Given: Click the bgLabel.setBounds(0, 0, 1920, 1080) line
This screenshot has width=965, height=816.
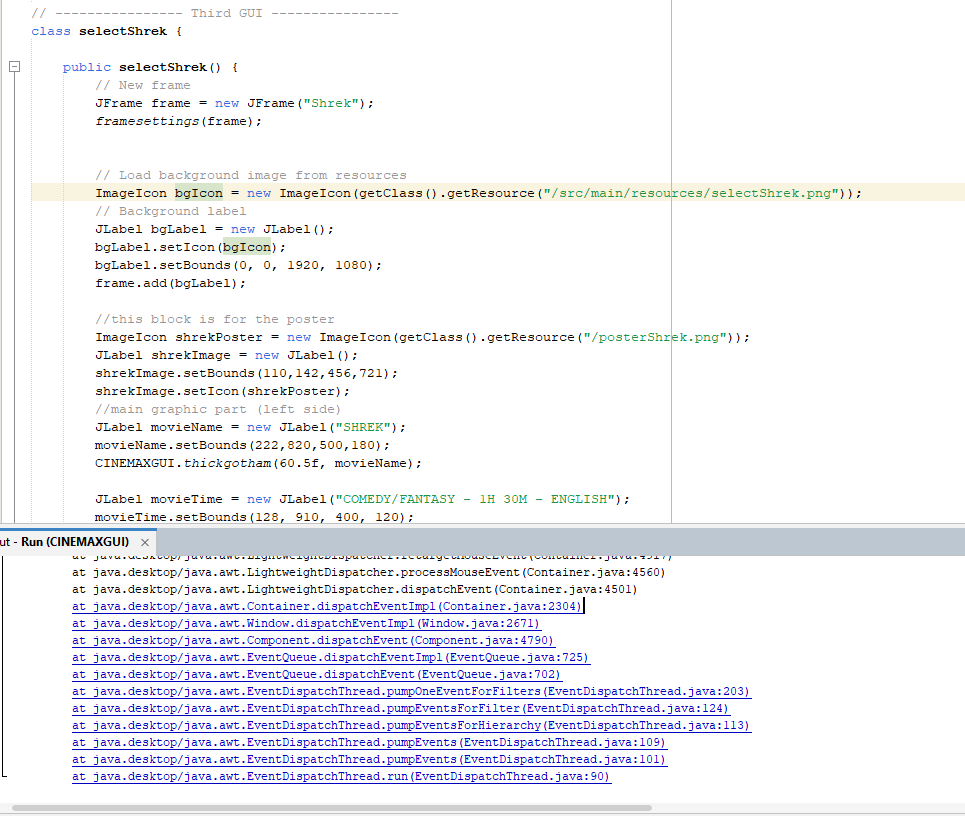Looking at the screenshot, I should point(238,265).
